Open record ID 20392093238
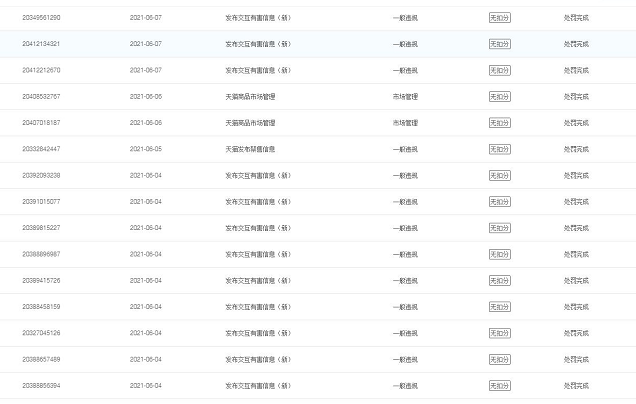The height and width of the screenshot is (404, 636). pos(41,175)
